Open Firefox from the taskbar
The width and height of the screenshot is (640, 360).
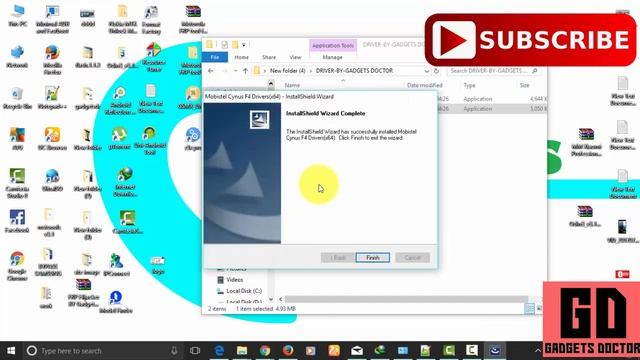point(288,351)
